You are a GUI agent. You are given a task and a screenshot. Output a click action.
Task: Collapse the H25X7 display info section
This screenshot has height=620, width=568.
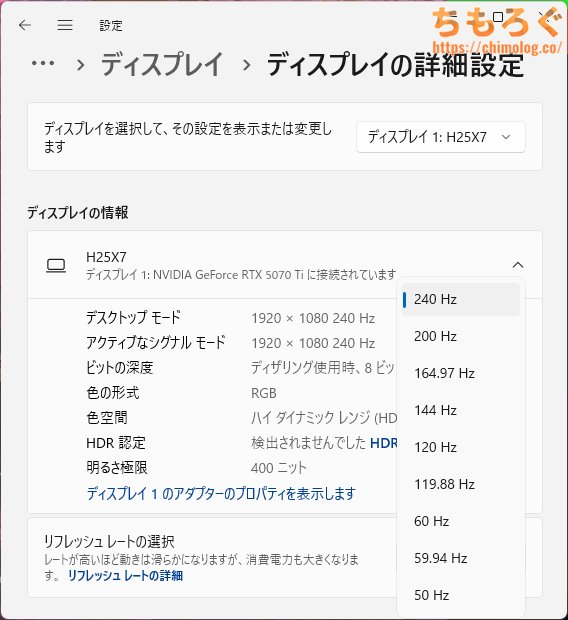point(518,265)
